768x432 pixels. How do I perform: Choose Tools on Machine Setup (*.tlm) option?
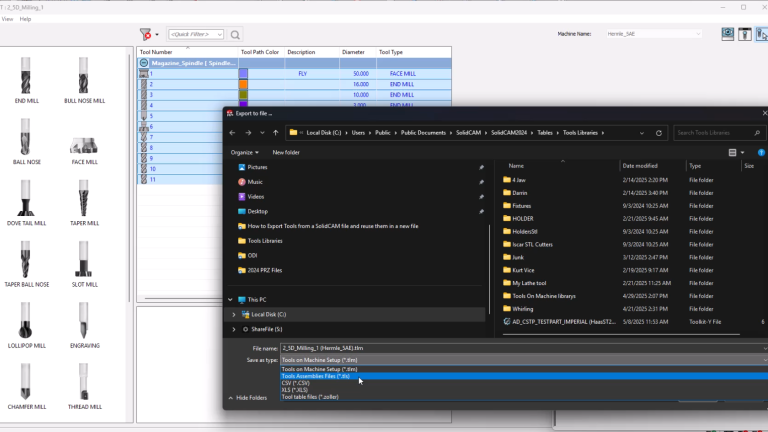[x=524, y=369]
